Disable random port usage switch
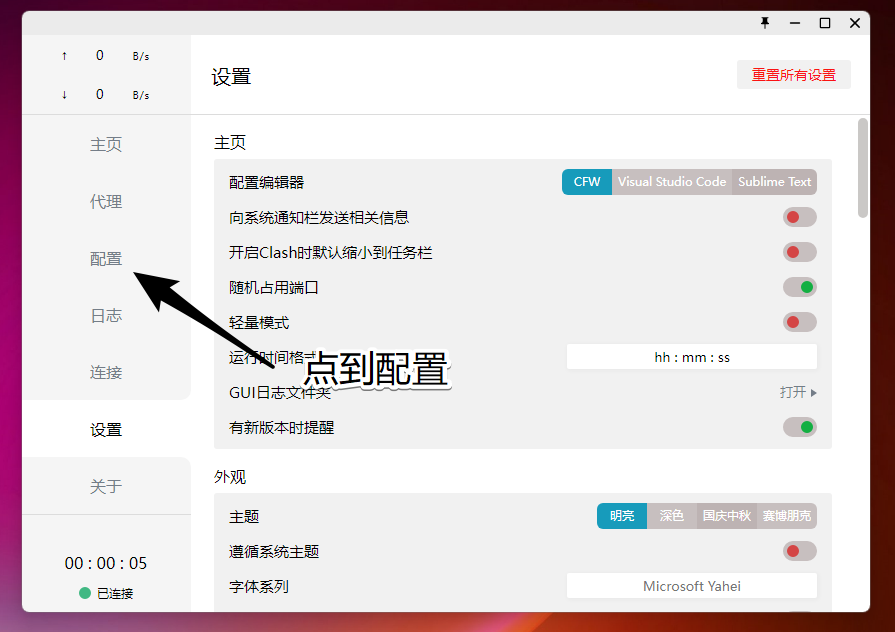 click(799, 287)
